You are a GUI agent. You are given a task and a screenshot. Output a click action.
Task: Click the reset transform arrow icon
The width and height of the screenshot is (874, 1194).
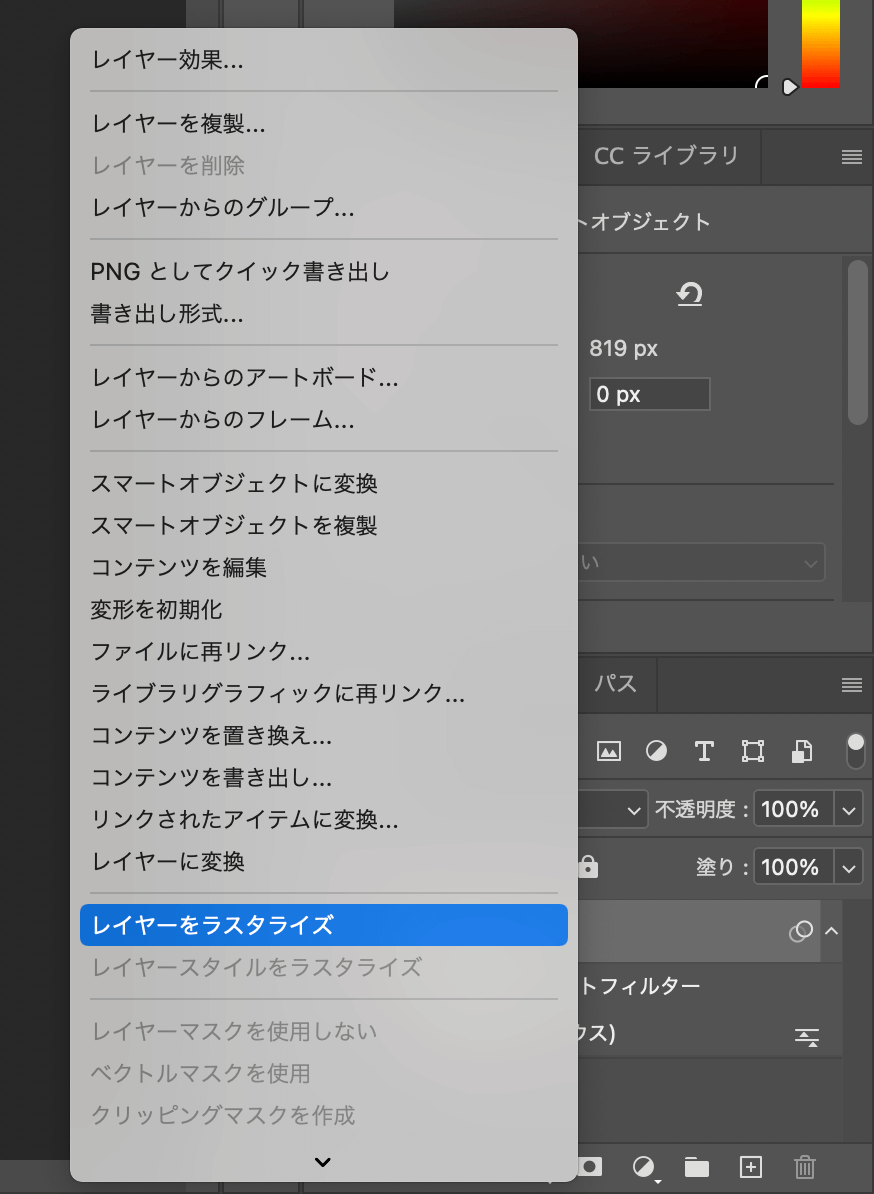pos(690,295)
